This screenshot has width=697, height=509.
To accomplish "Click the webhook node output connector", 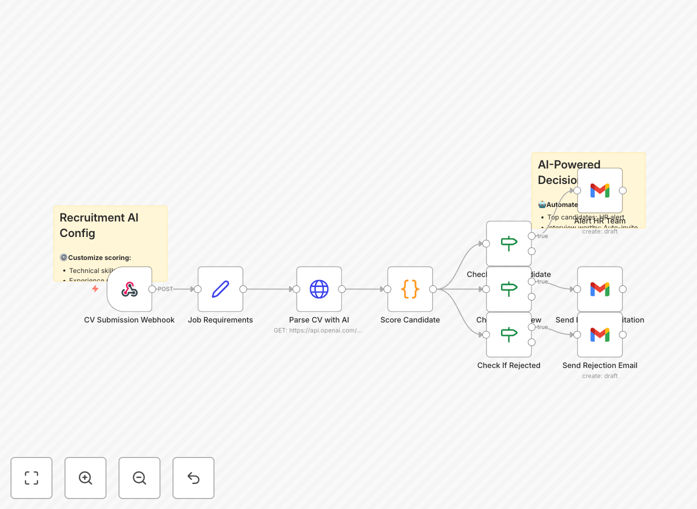I will (x=152, y=289).
